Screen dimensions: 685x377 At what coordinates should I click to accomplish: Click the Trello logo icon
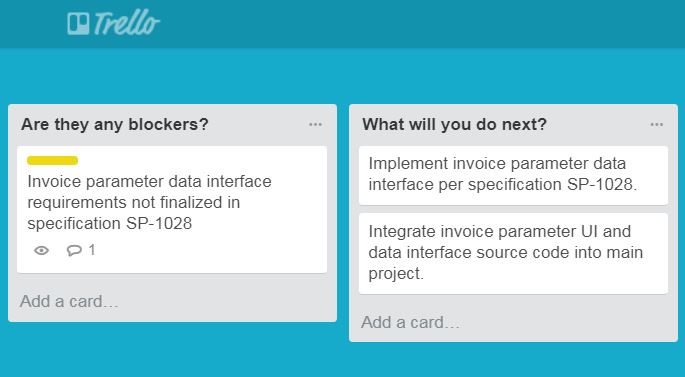(x=79, y=23)
